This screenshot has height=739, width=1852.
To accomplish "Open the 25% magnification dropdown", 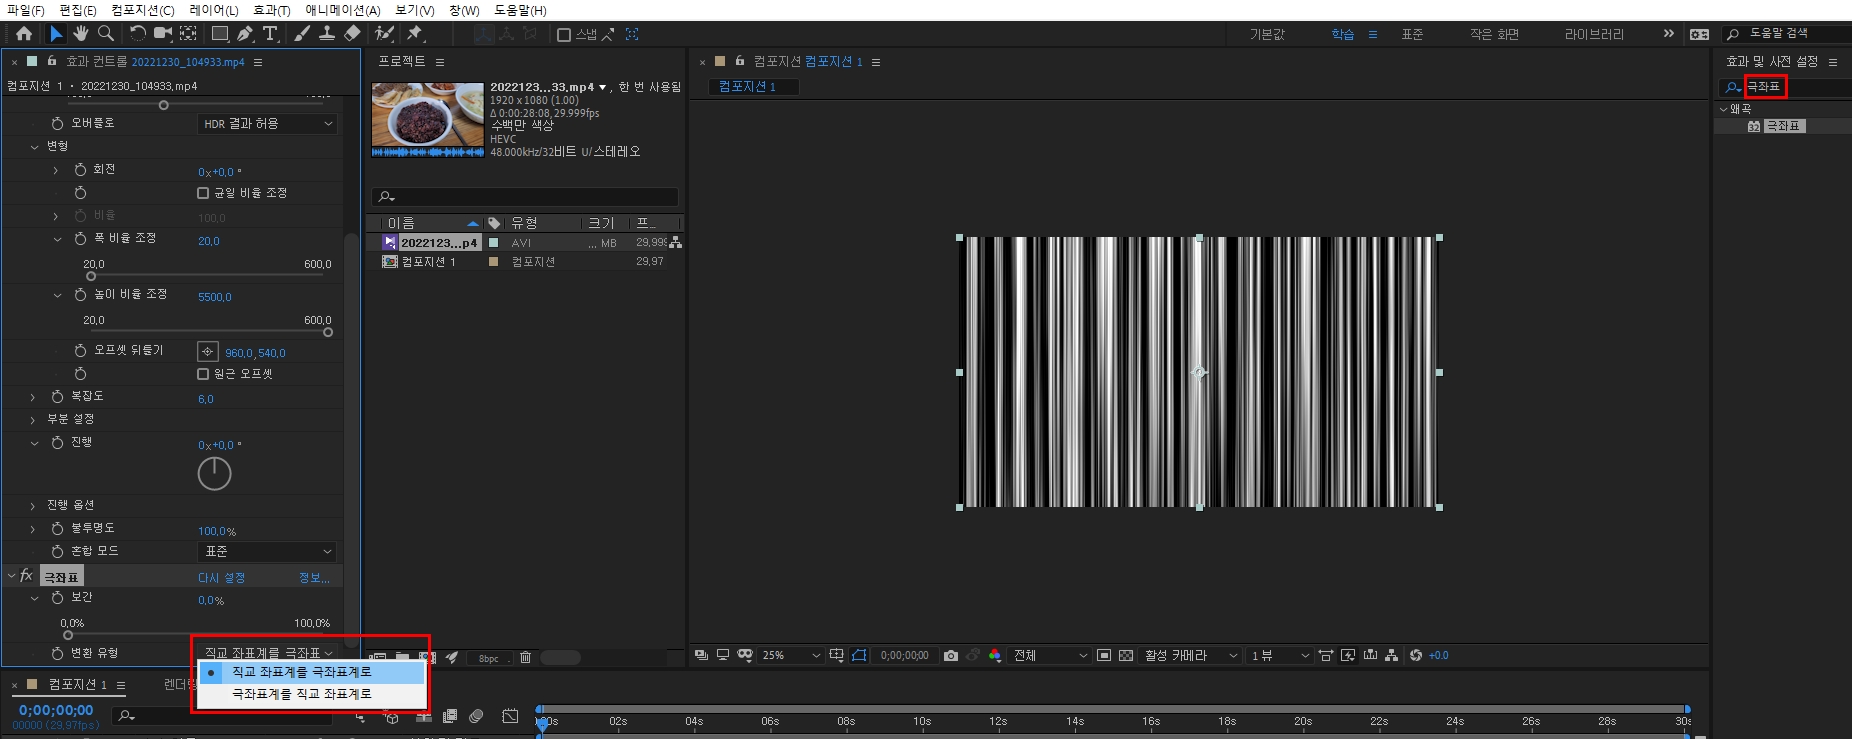I will click(791, 656).
